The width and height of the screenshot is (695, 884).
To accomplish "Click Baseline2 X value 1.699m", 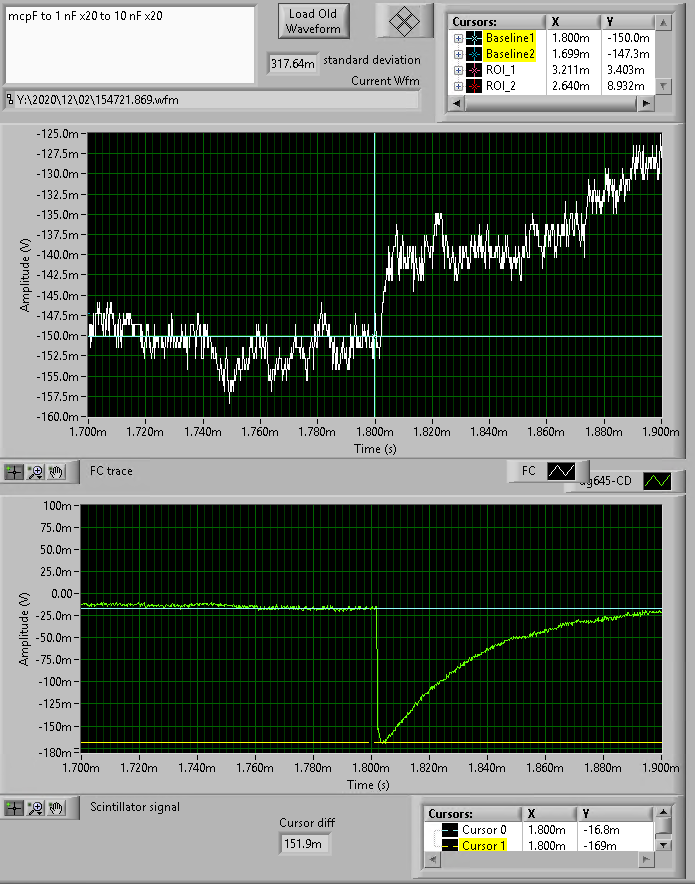I will coord(570,54).
